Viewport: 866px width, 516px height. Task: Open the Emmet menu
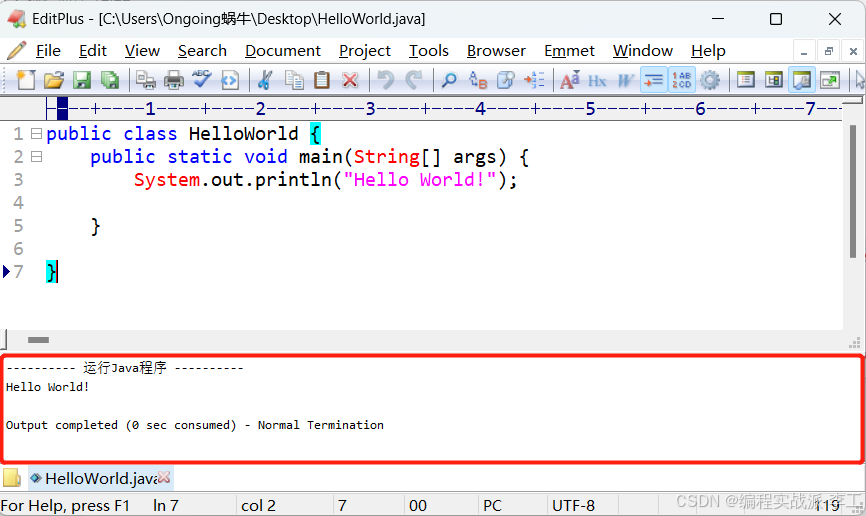(x=569, y=51)
